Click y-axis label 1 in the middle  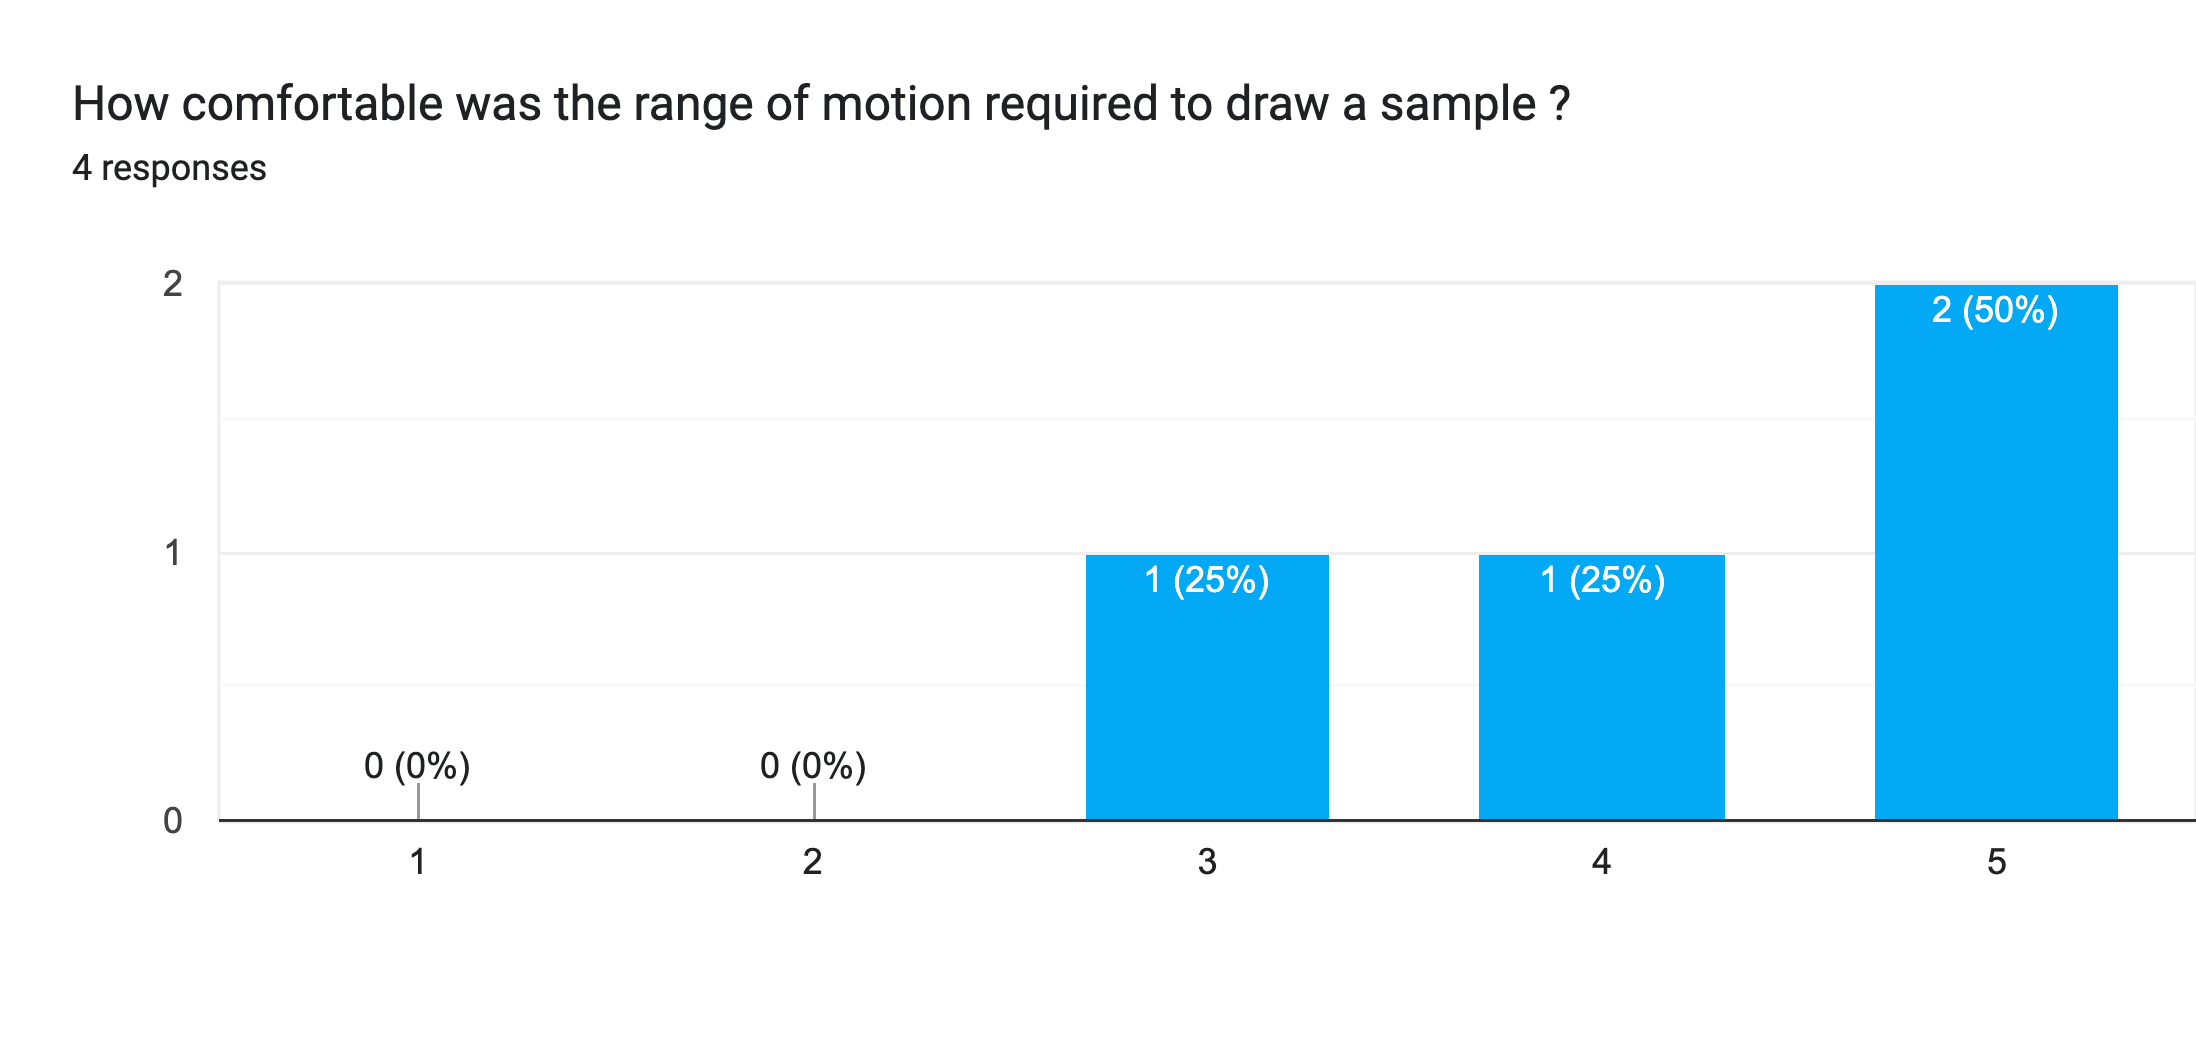[x=173, y=553]
